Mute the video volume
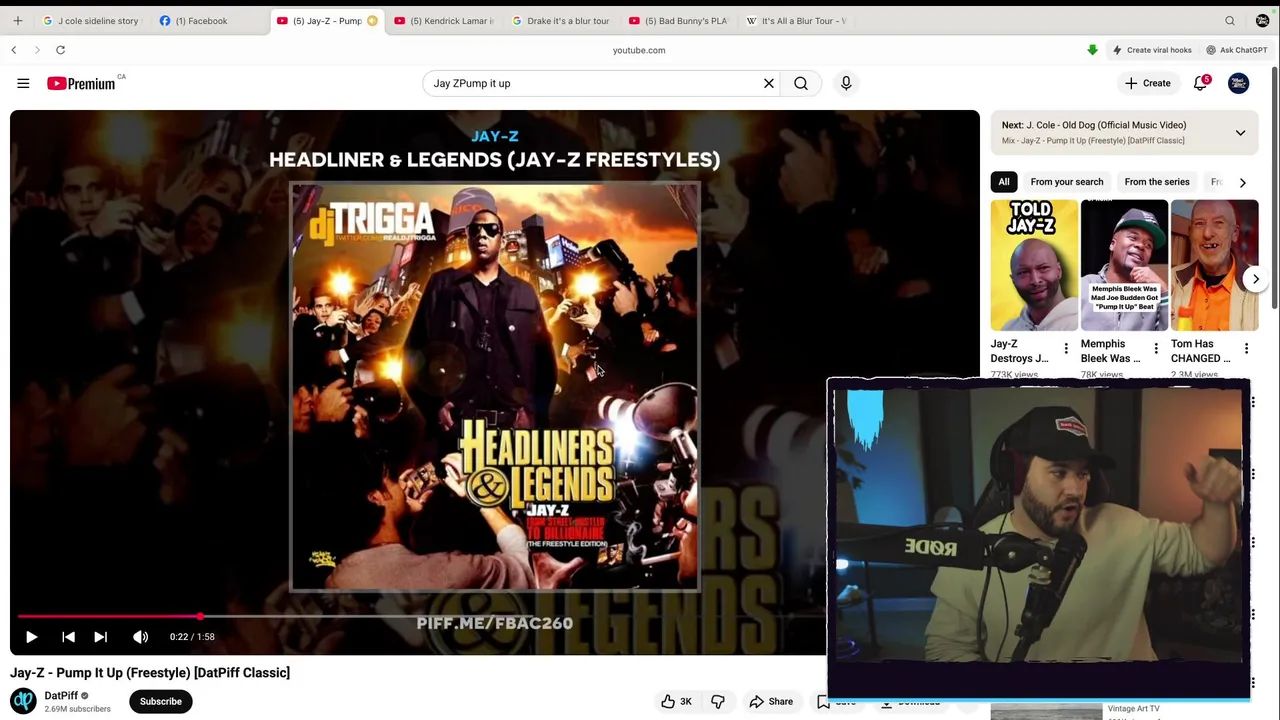 coord(140,636)
